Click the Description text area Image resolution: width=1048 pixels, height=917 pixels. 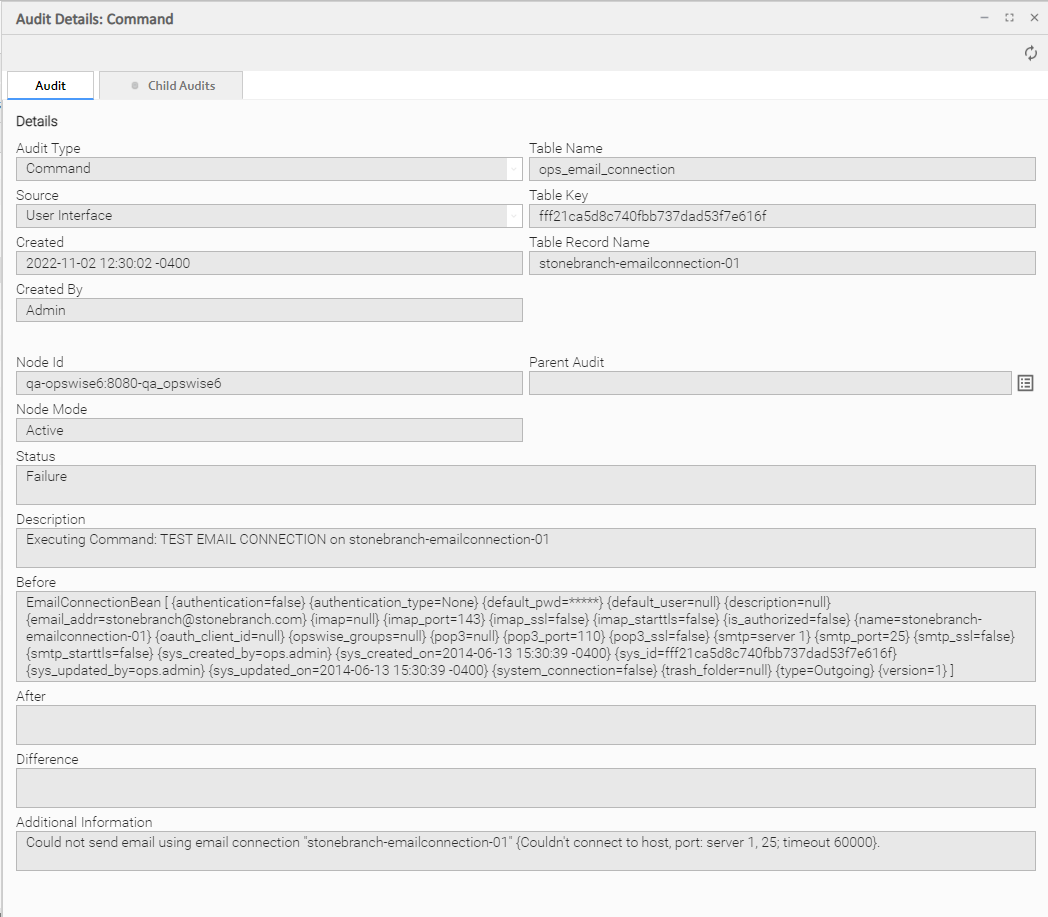pyautogui.click(x=525, y=548)
